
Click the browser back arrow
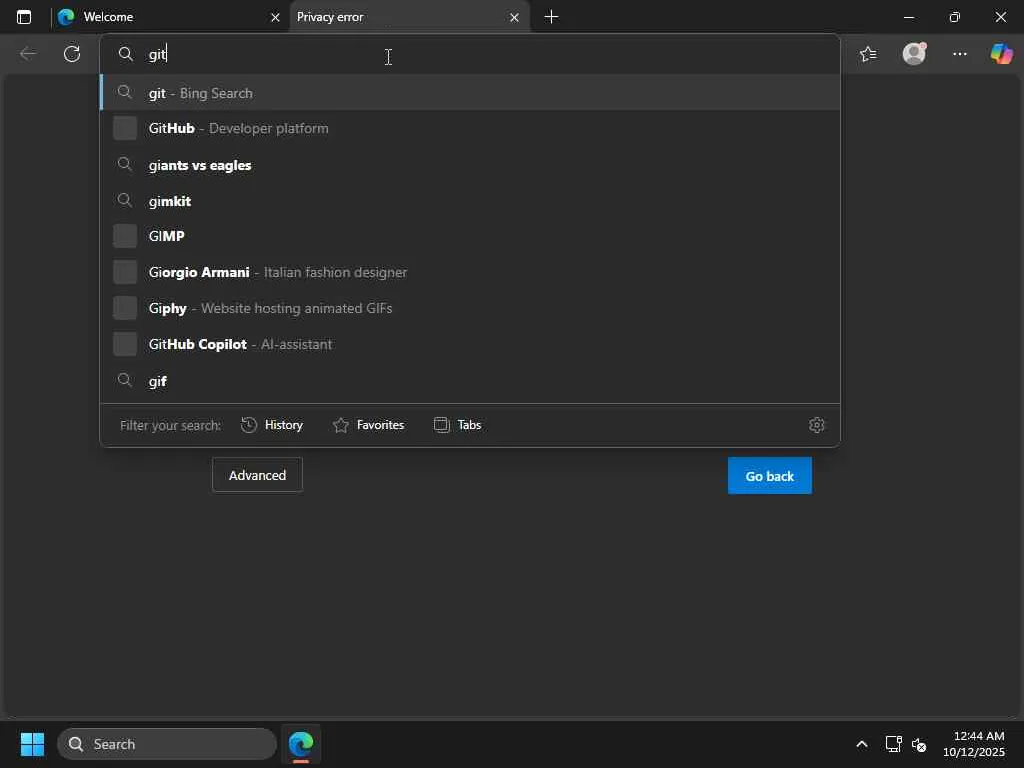tap(28, 54)
